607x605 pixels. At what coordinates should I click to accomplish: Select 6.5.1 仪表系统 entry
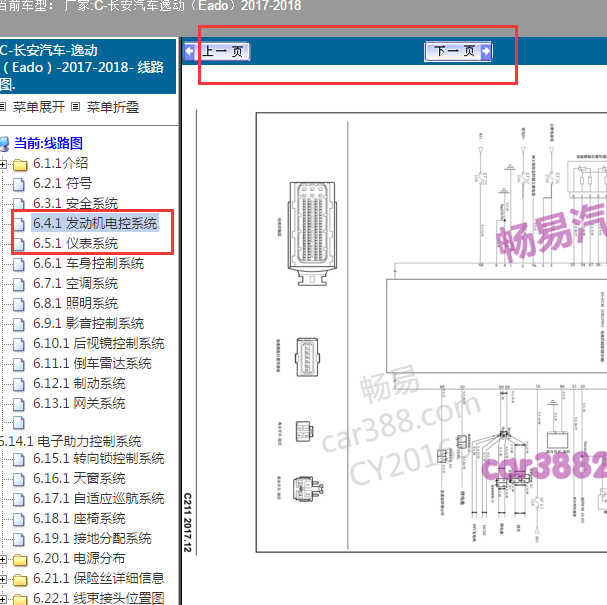point(75,243)
